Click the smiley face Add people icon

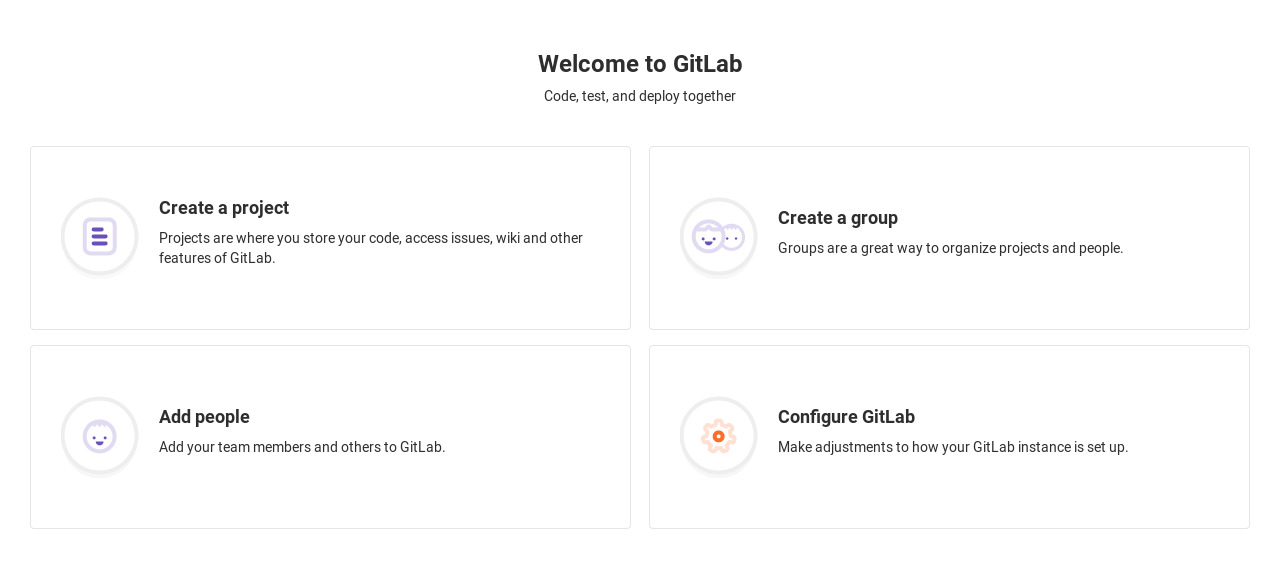(x=100, y=436)
